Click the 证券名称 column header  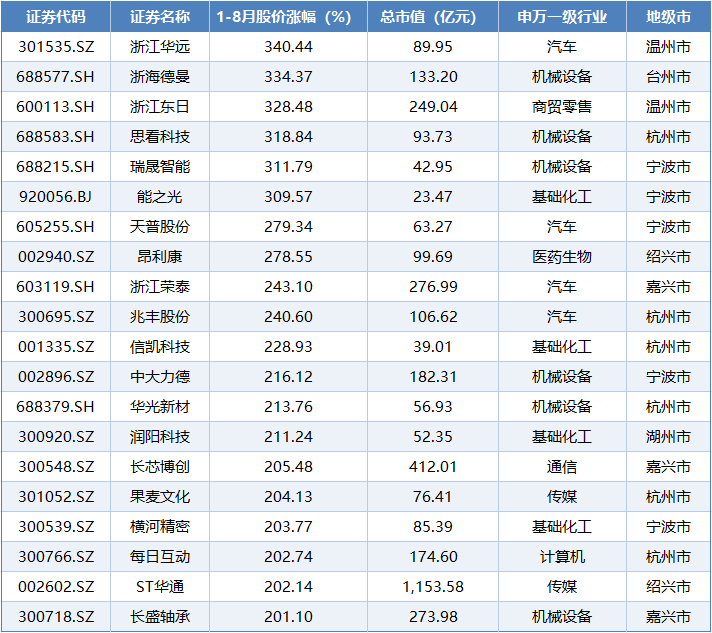click(160, 17)
